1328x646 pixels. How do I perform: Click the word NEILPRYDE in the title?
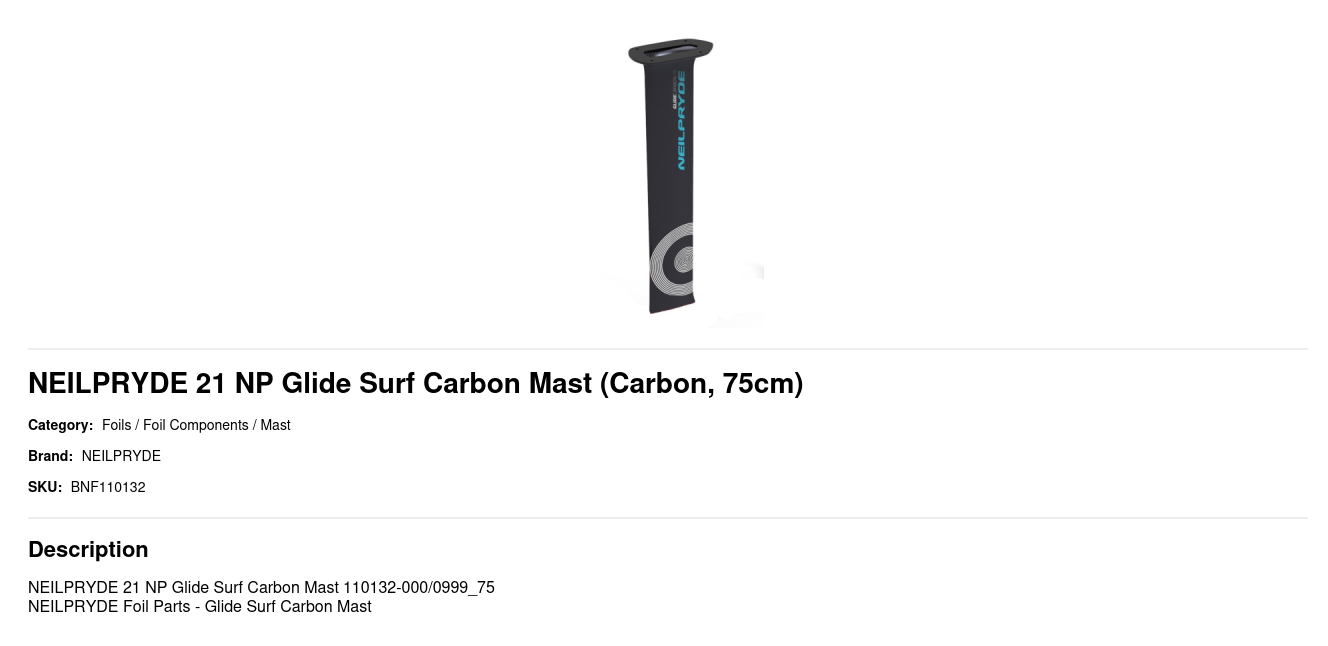108,384
